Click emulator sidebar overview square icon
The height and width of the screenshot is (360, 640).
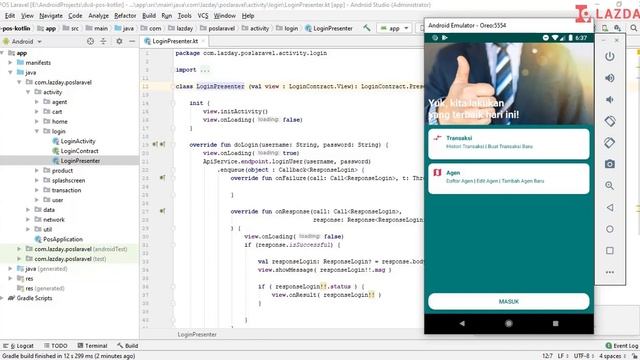point(609,251)
